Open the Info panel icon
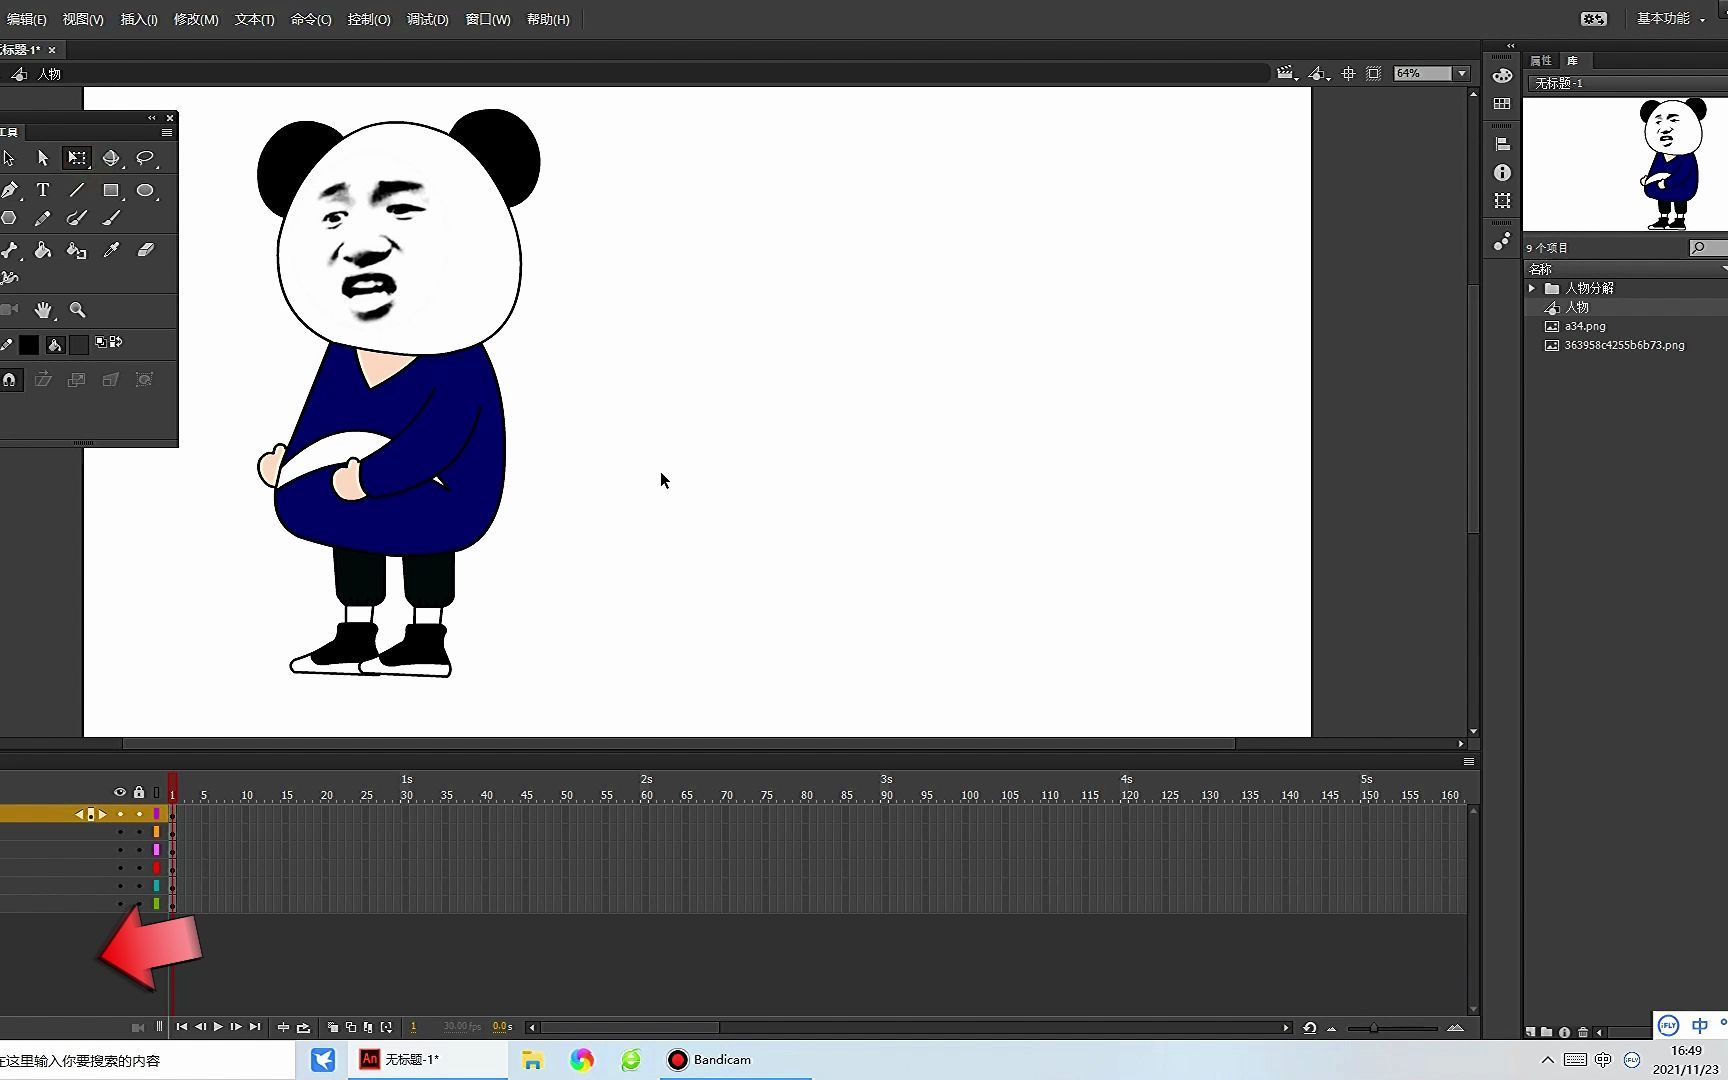Viewport: 1728px width, 1080px height. [x=1502, y=173]
